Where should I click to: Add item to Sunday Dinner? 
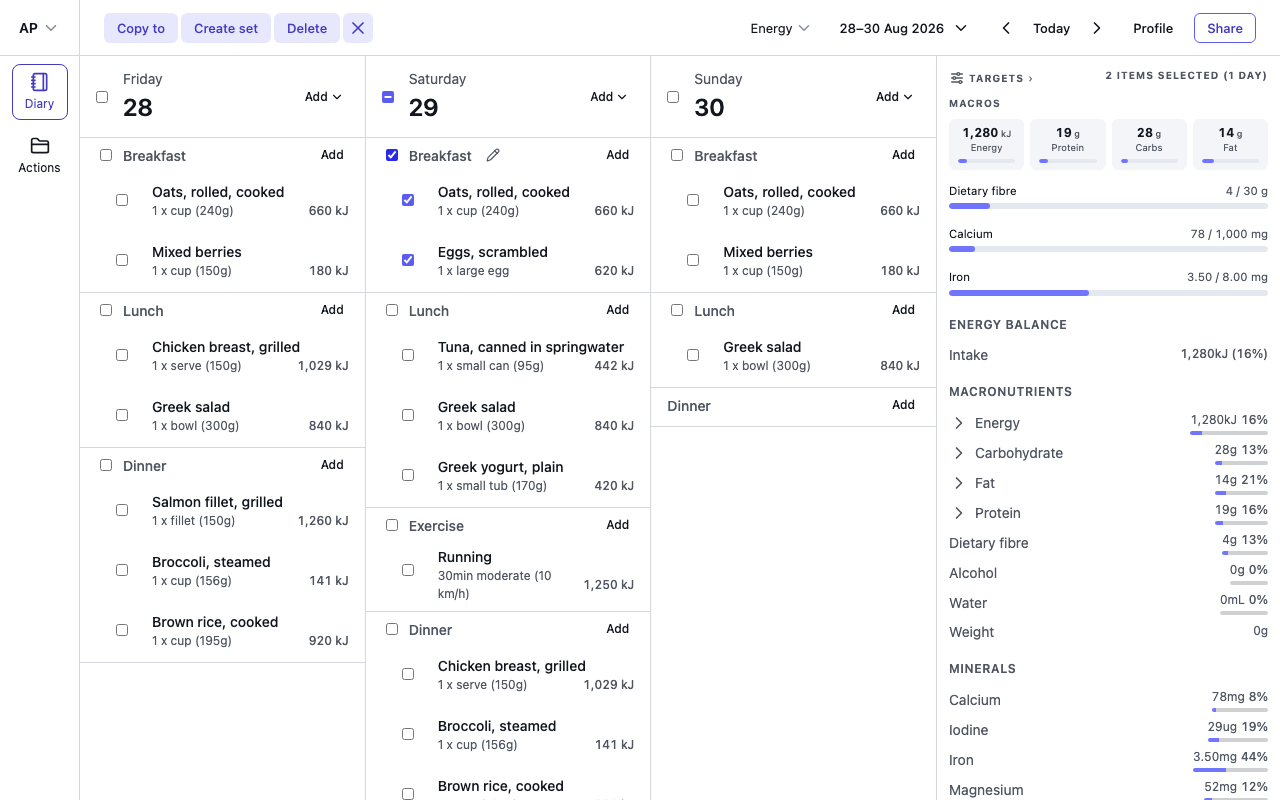coord(903,405)
